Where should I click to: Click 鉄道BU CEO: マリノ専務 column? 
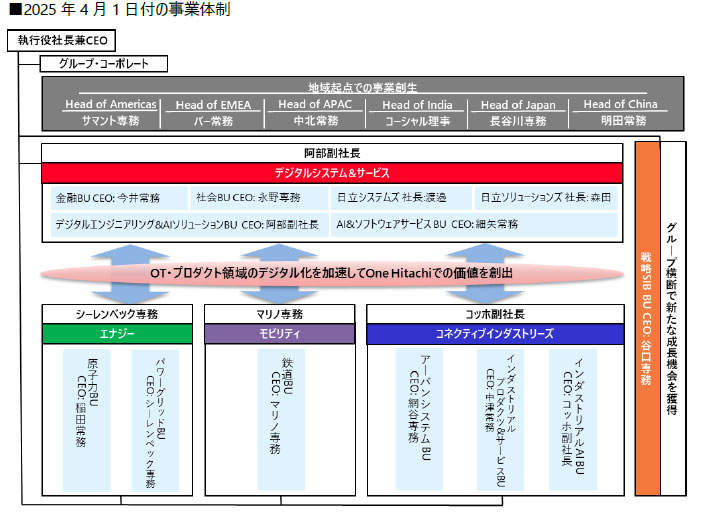point(281,419)
